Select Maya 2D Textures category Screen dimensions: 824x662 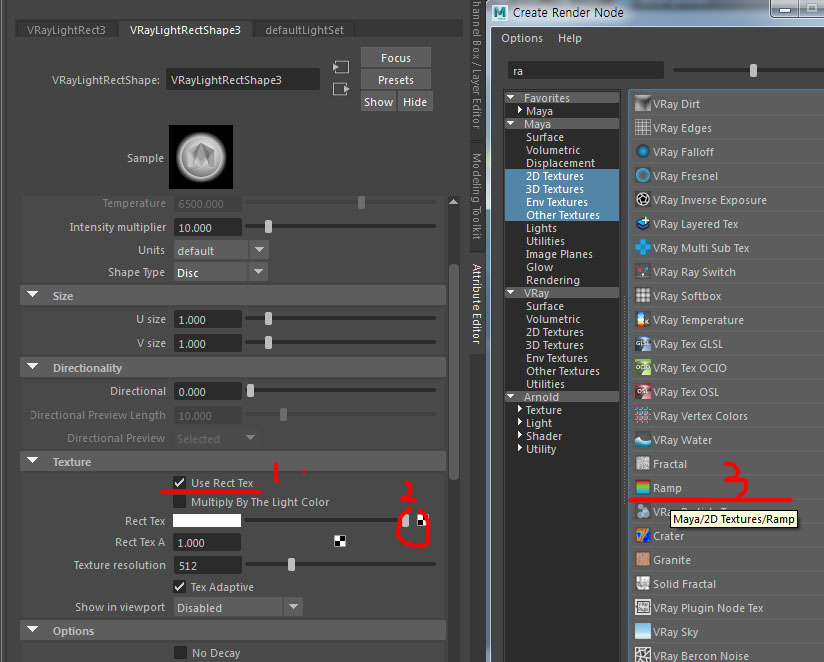555,175
